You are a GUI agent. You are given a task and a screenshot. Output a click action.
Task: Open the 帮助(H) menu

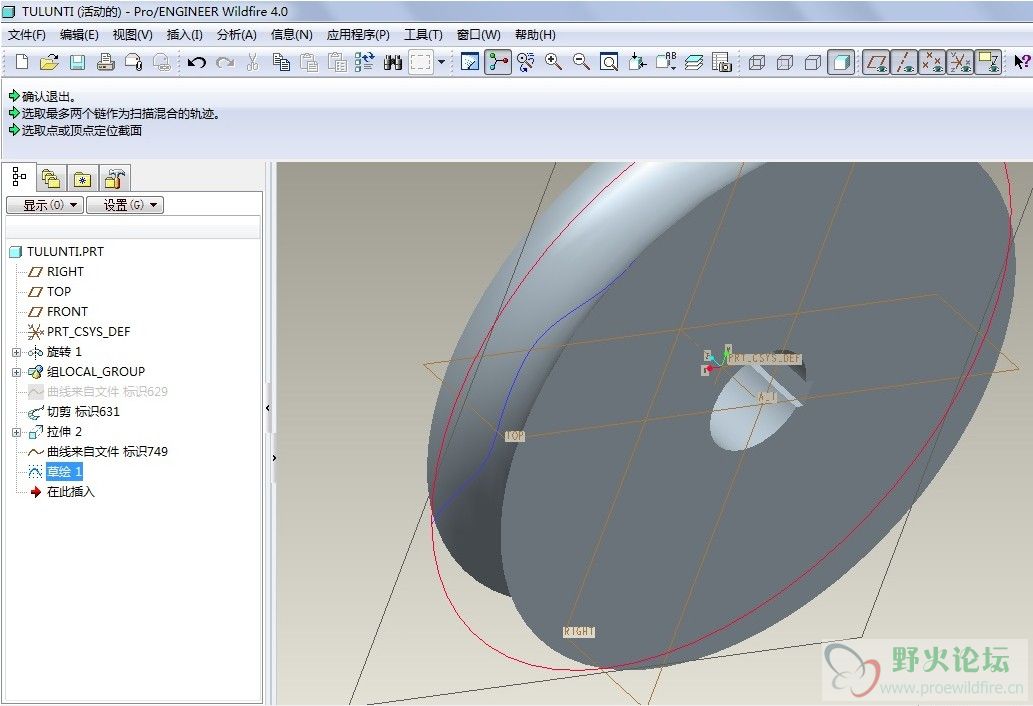click(535, 35)
